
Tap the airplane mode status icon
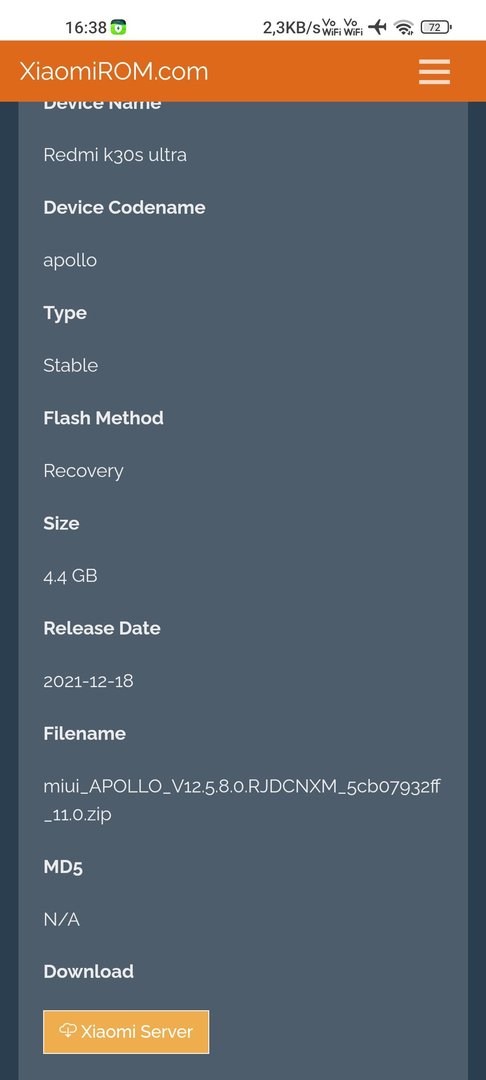point(377,27)
